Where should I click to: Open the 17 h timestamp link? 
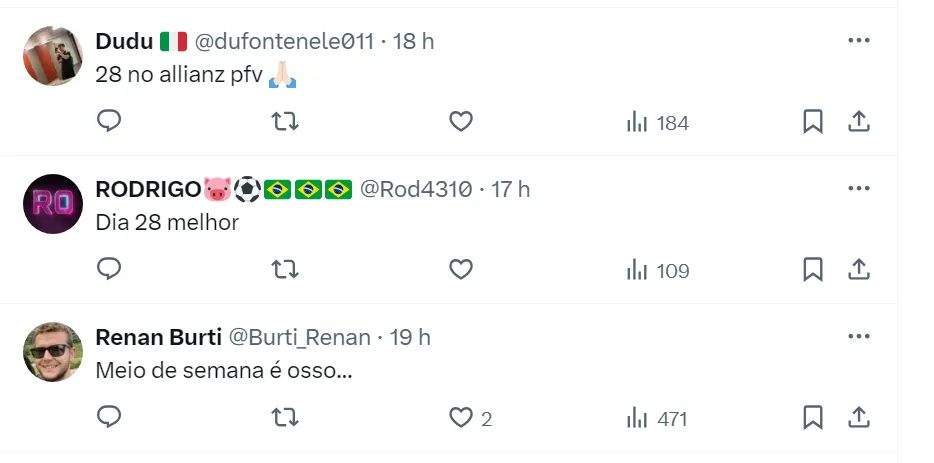tap(510, 190)
